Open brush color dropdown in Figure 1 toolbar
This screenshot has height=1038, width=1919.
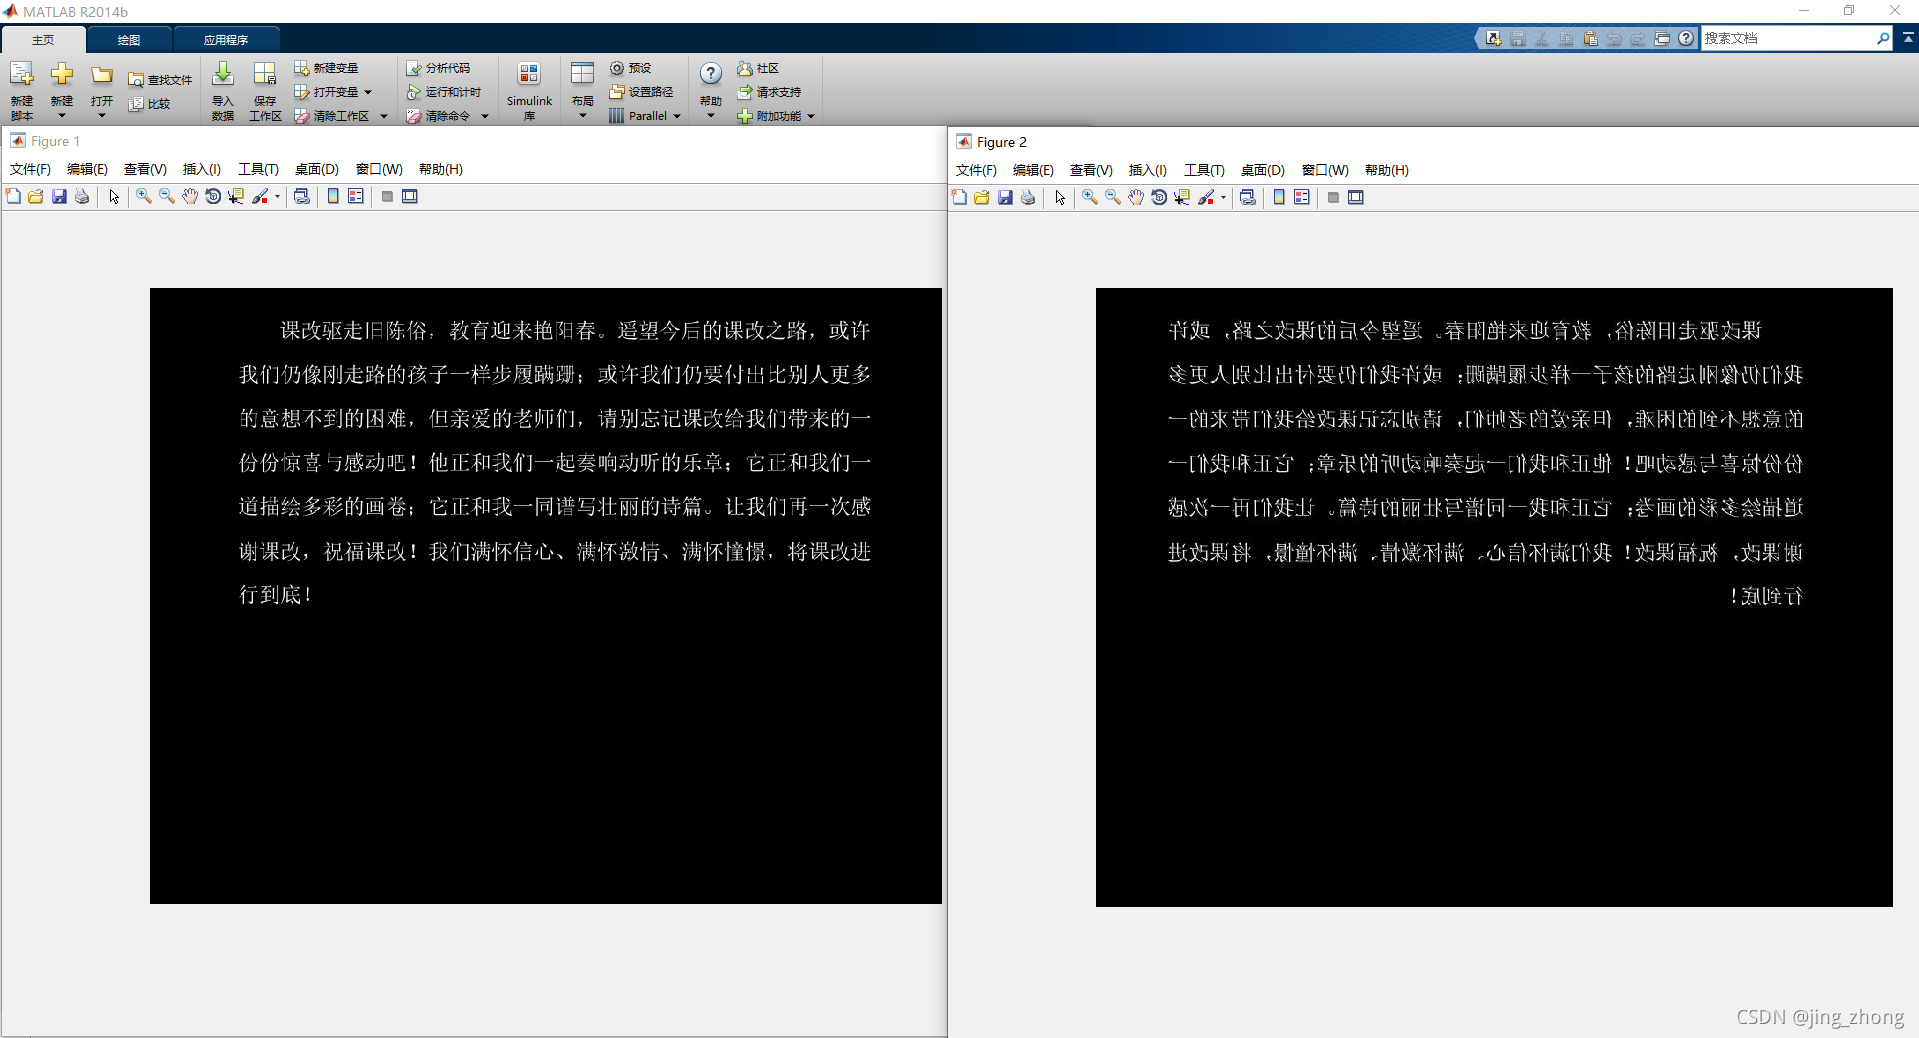(x=277, y=197)
